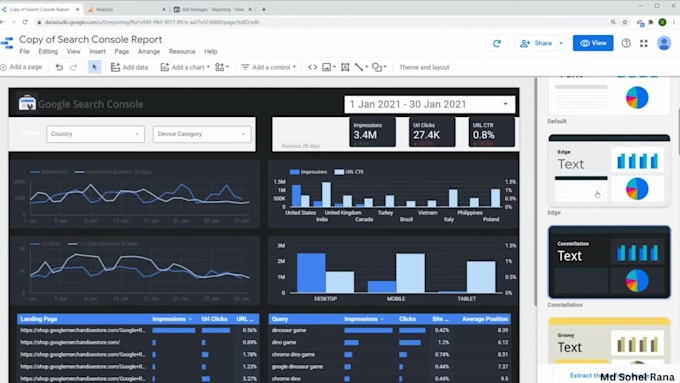Select the Constellation theme thumbnail
The width and height of the screenshot is (680, 383).
pyautogui.click(x=609, y=262)
